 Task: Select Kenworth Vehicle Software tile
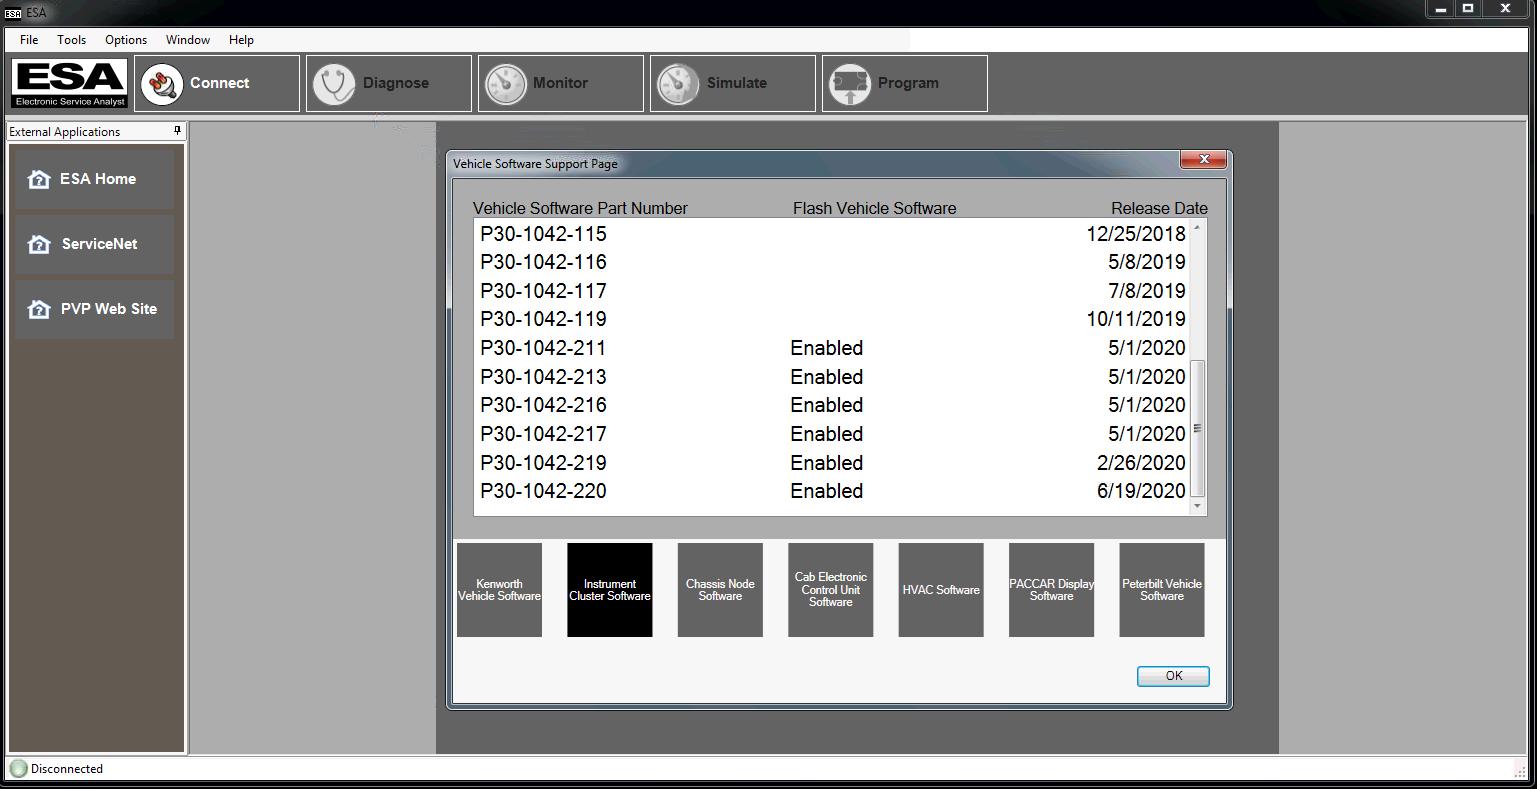point(499,590)
